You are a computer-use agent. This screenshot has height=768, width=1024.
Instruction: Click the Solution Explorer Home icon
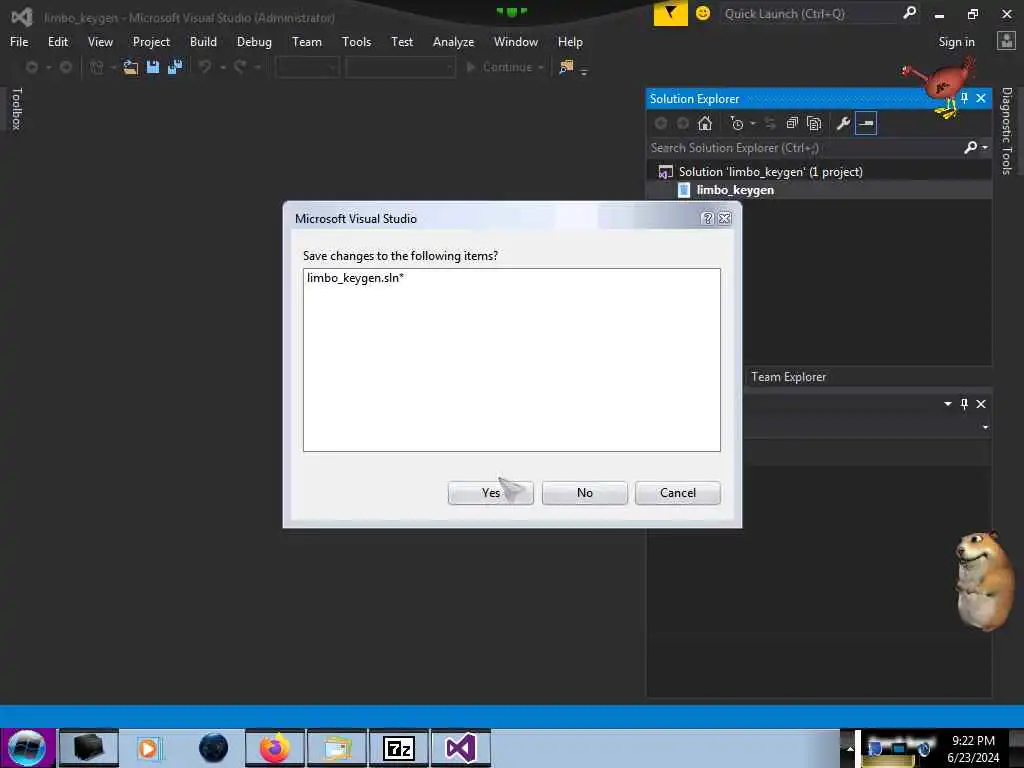pyautogui.click(x=705, y=123)
